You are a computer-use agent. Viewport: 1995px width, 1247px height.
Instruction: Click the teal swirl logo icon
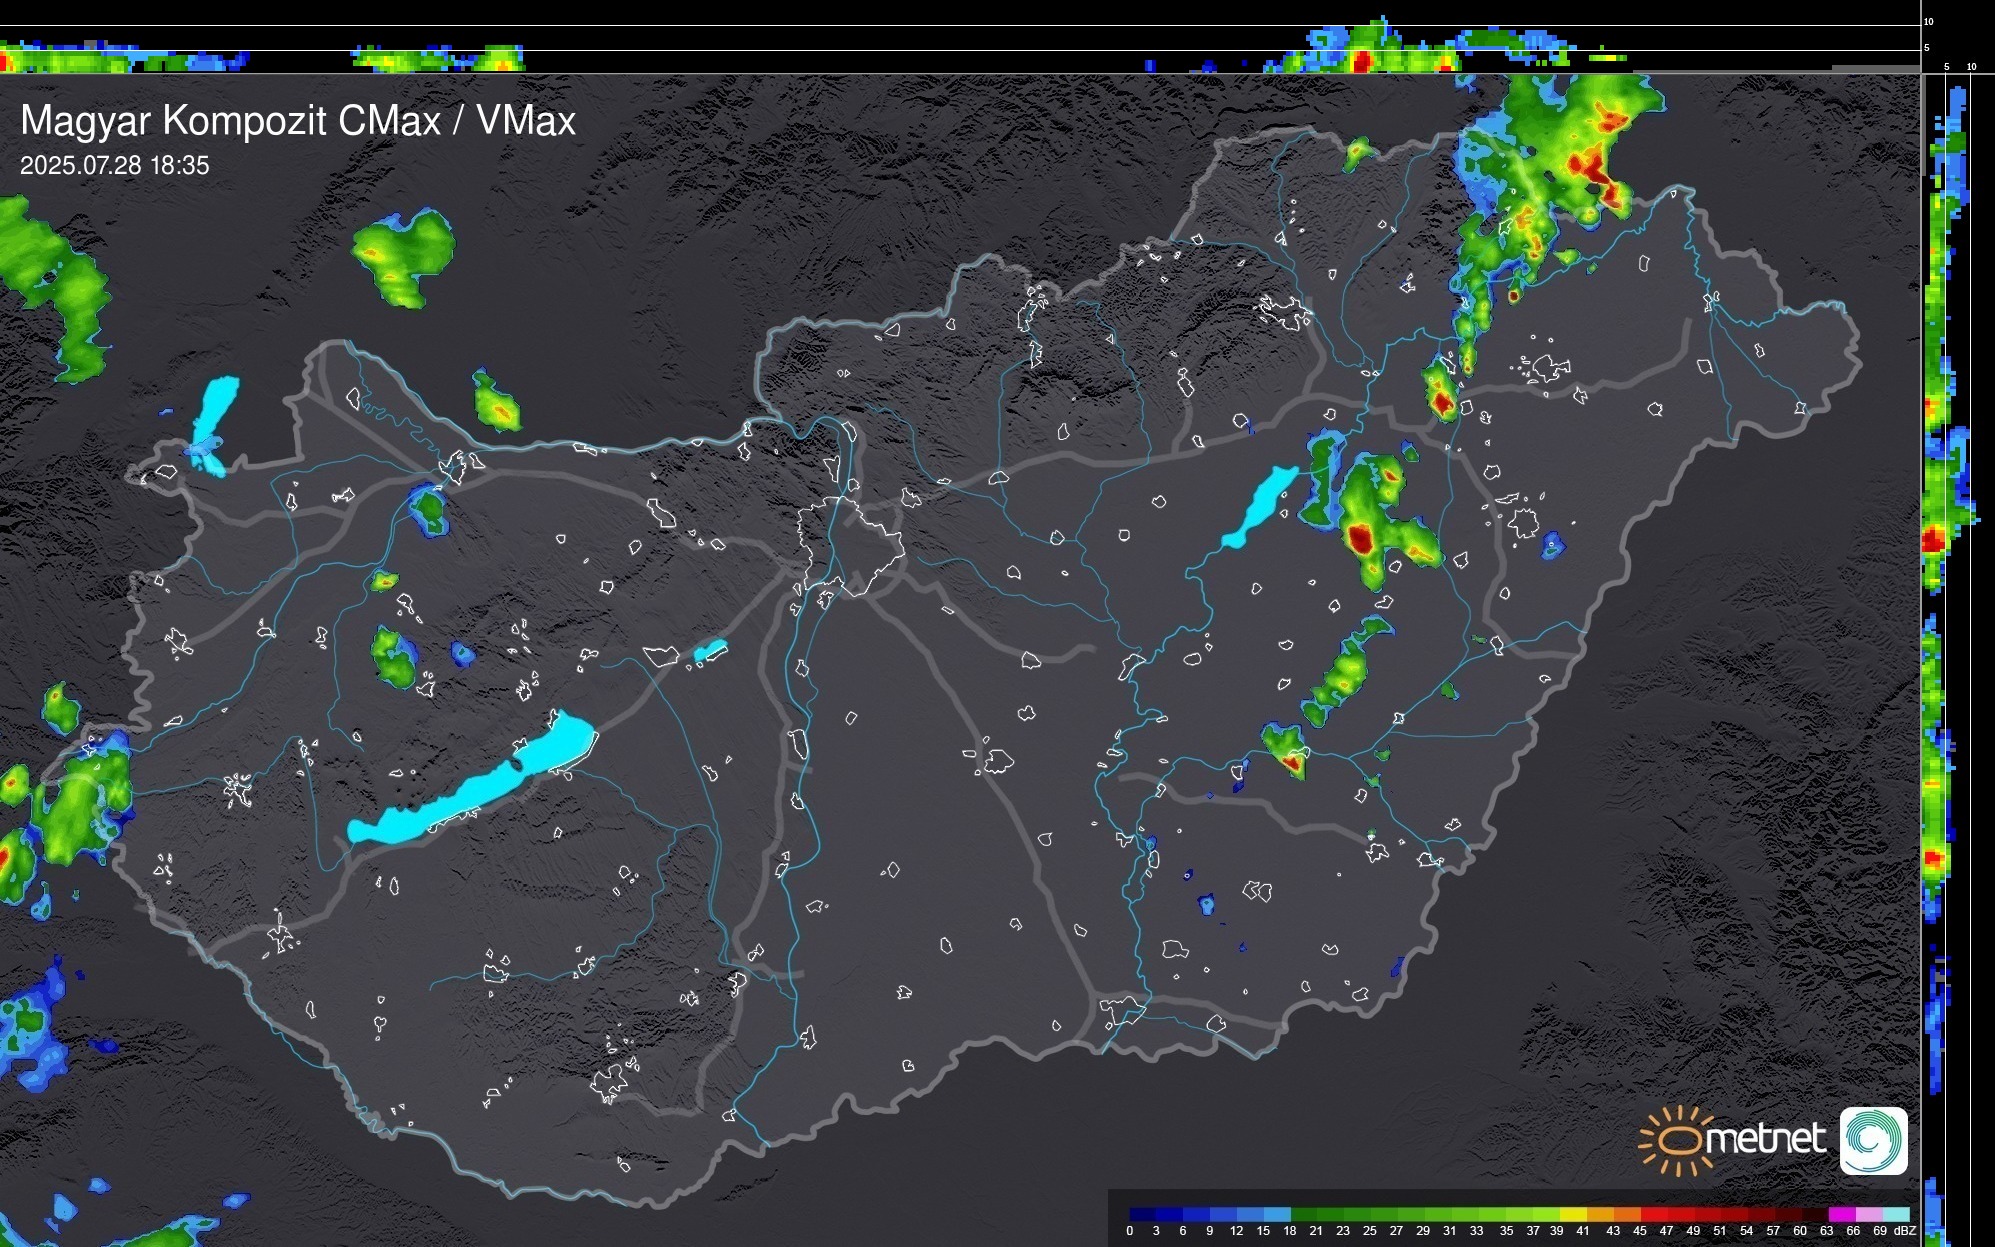pyautogui.click(x=1873, y=1140)
